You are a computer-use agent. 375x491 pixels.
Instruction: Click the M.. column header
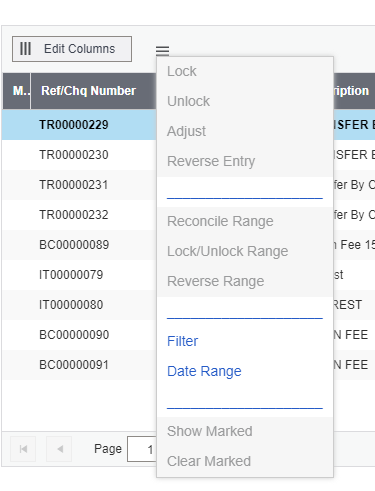(17, 91)
